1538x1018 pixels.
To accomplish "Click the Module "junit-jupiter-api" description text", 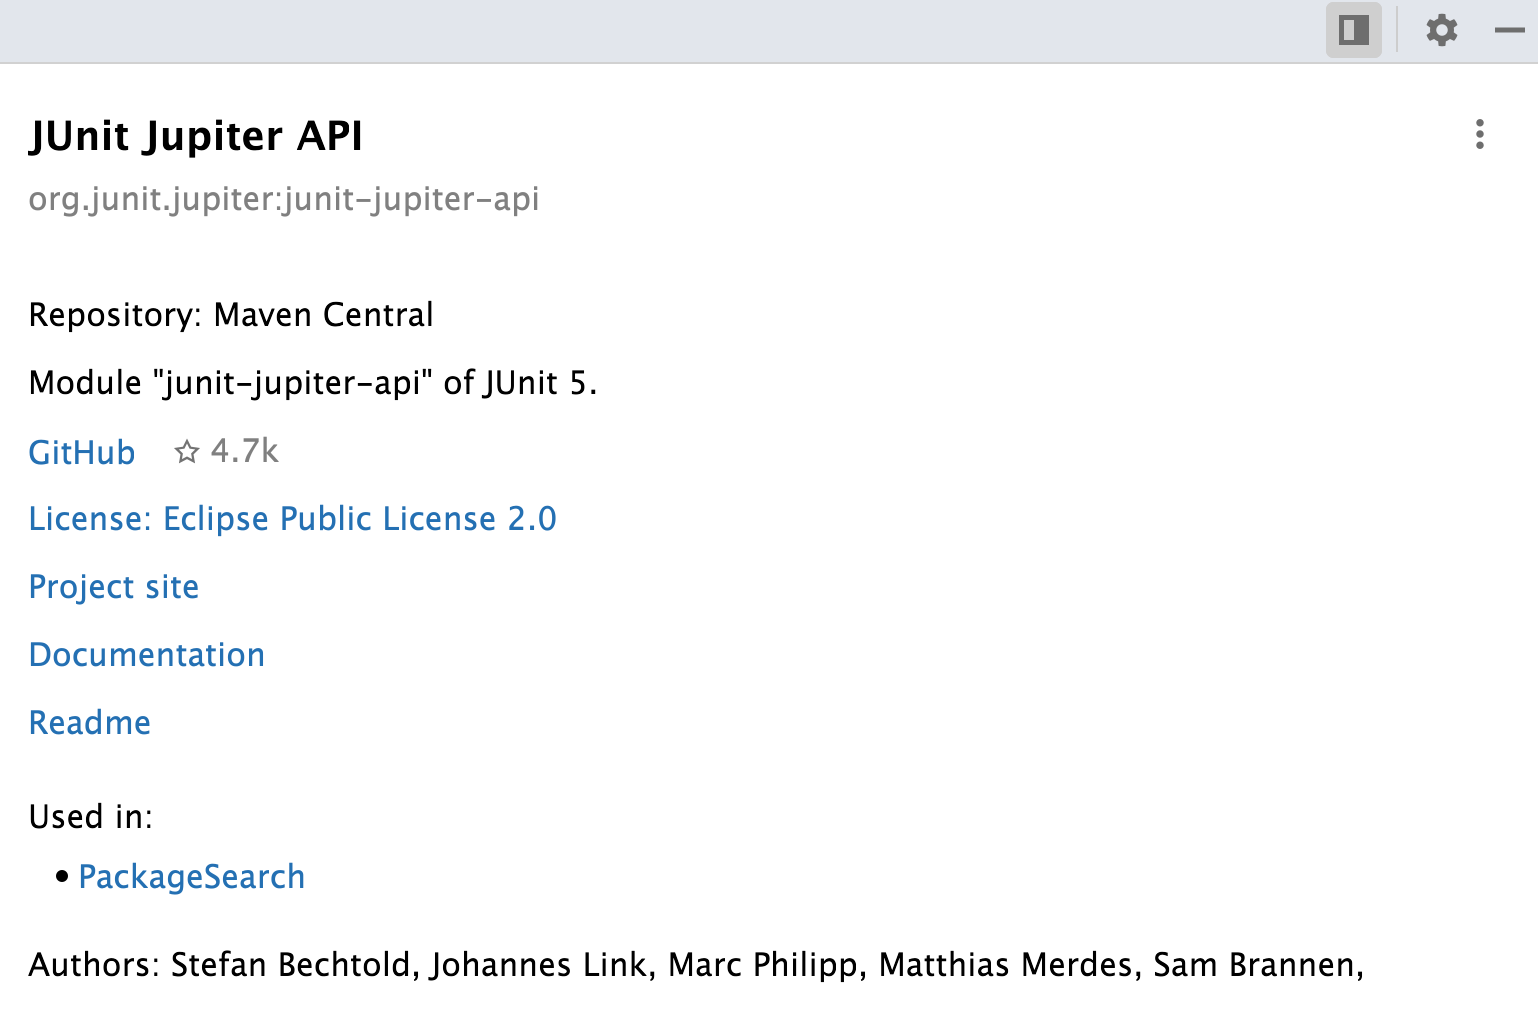I will click(313, 383).
